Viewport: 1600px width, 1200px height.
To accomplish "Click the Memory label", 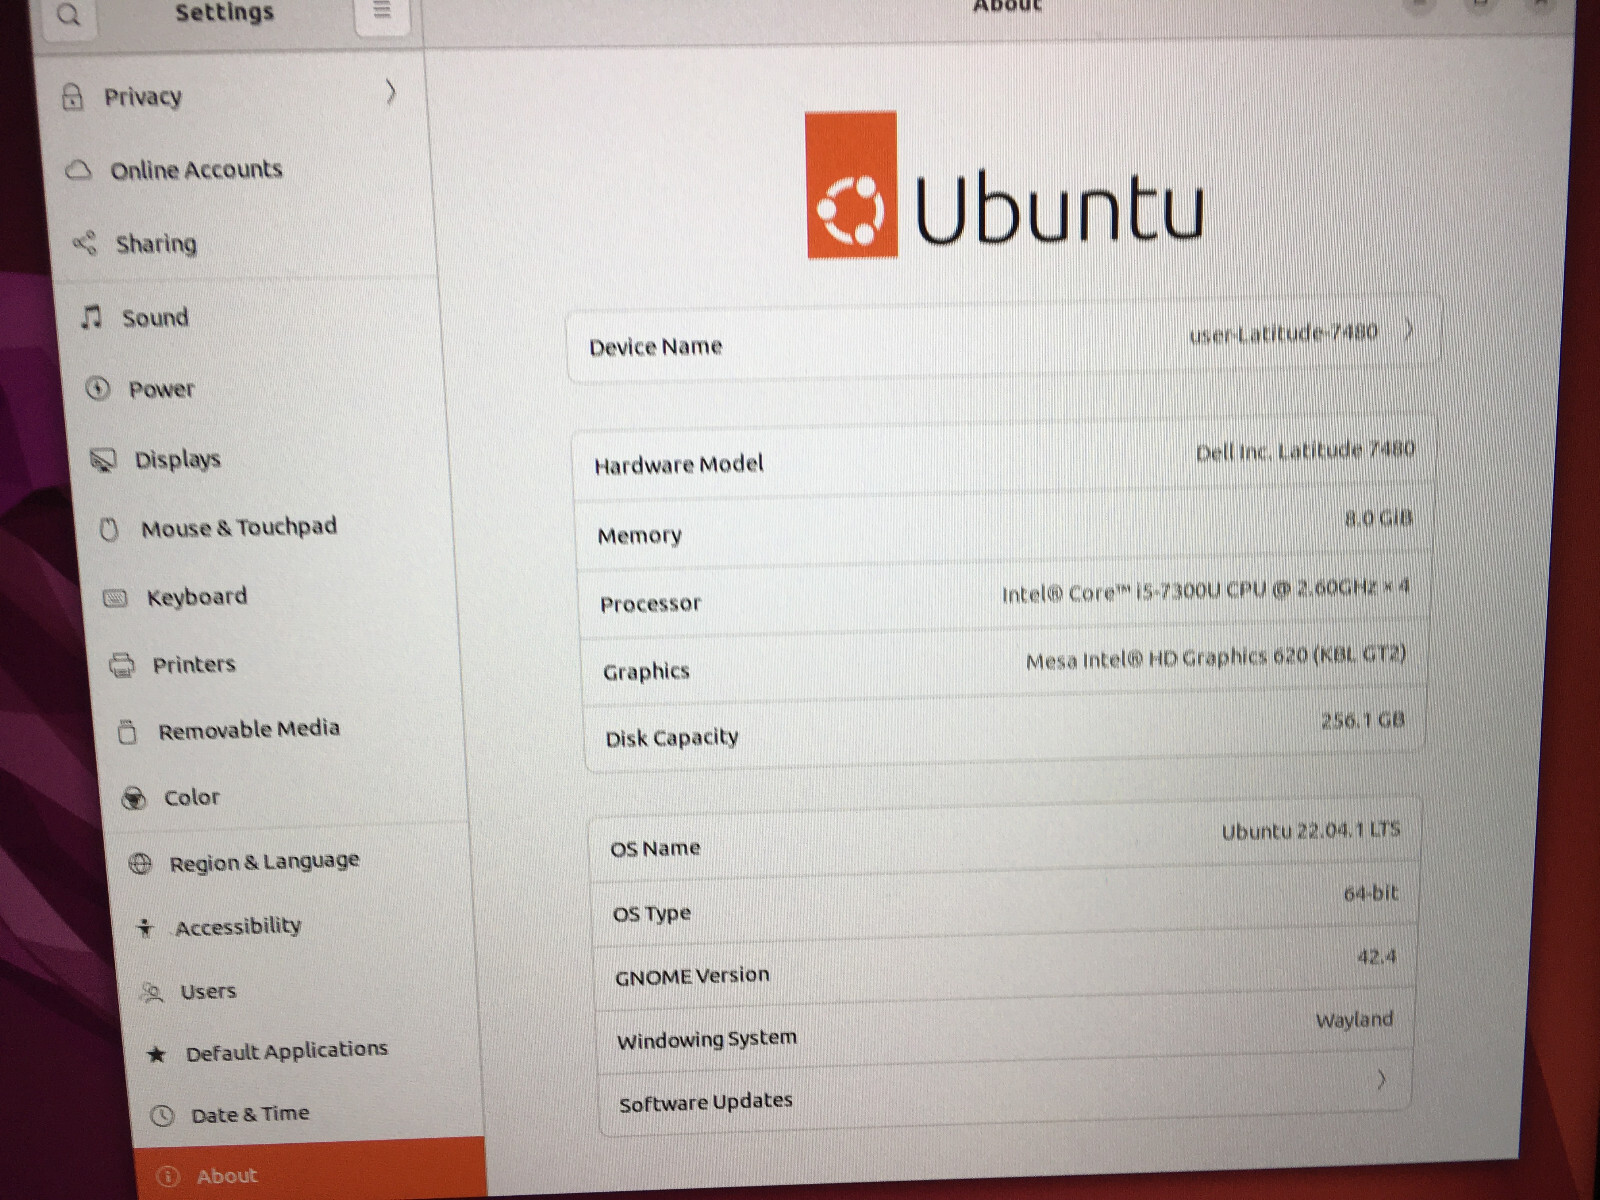I will (x=640, y=536).
